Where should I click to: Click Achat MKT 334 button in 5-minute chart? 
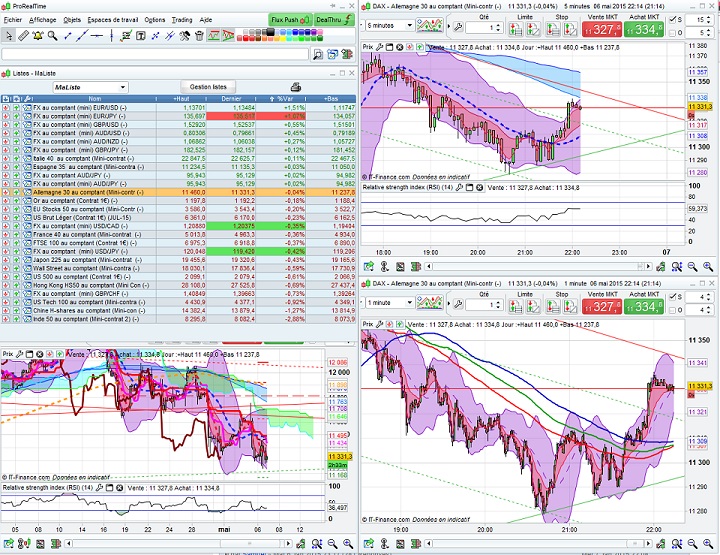644,29
